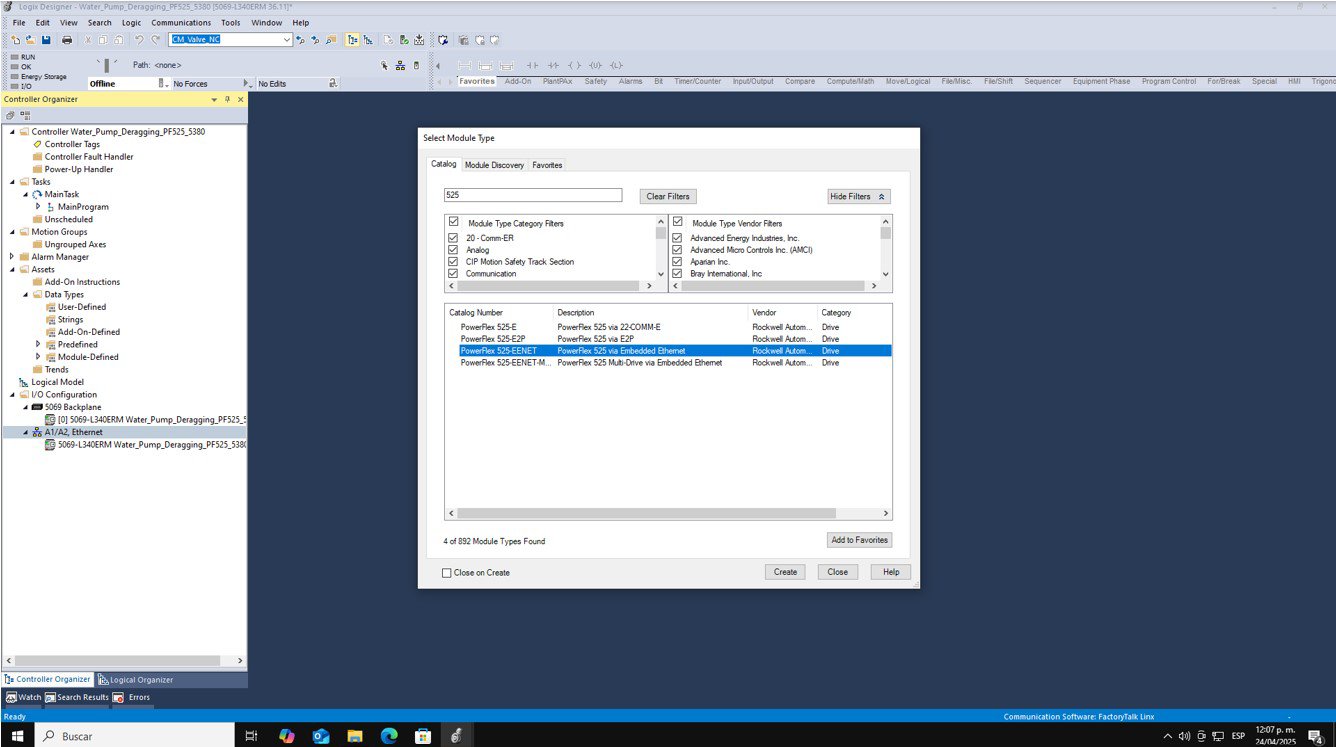Uncheck the Aparian Inc. vendor filter
Image resolution: width=1336 pixels, height=747 pixels.
click(678, 261)
